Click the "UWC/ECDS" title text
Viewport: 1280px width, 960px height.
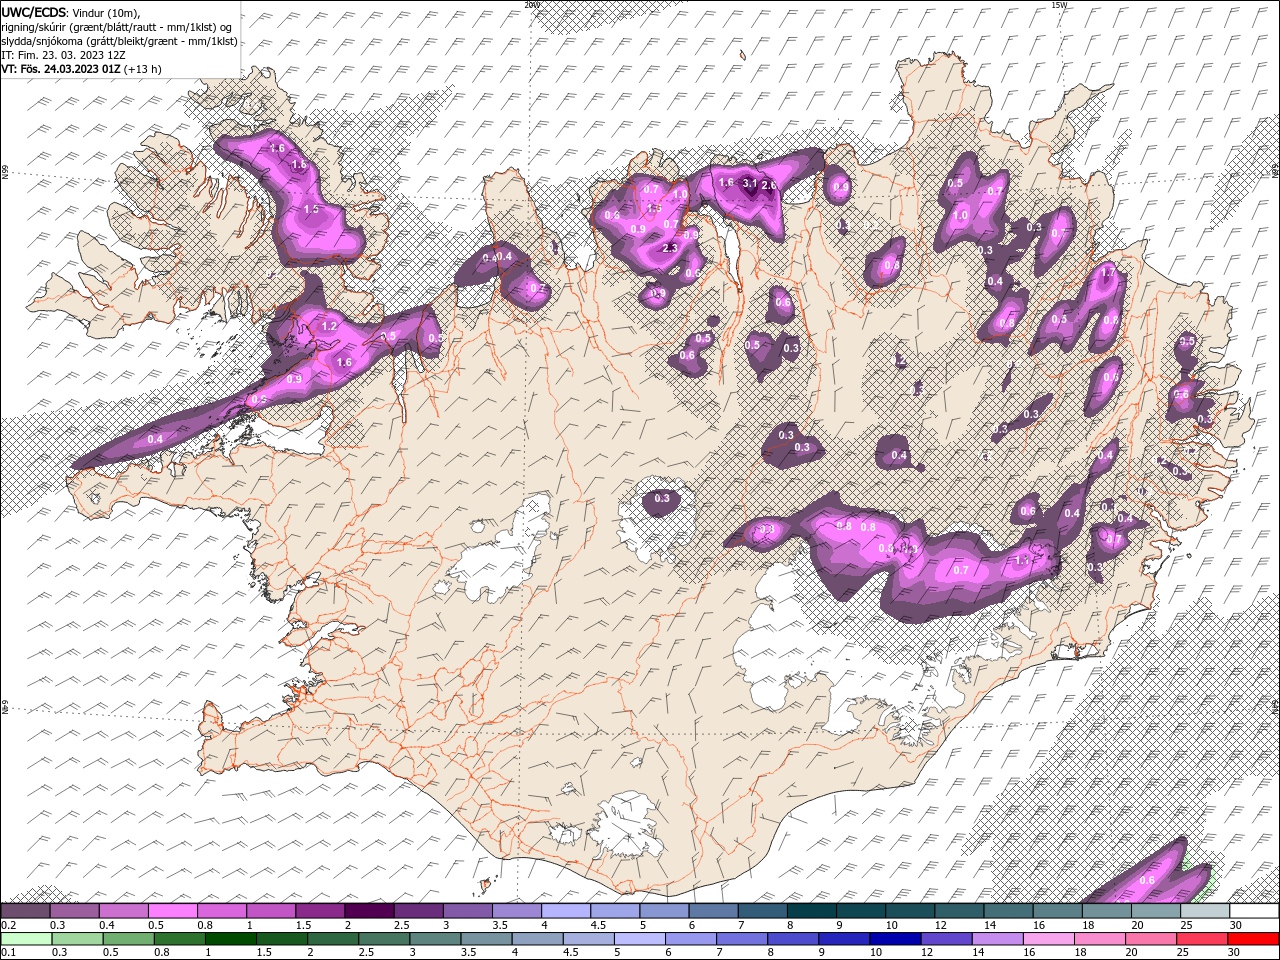[x=33, y=12]
